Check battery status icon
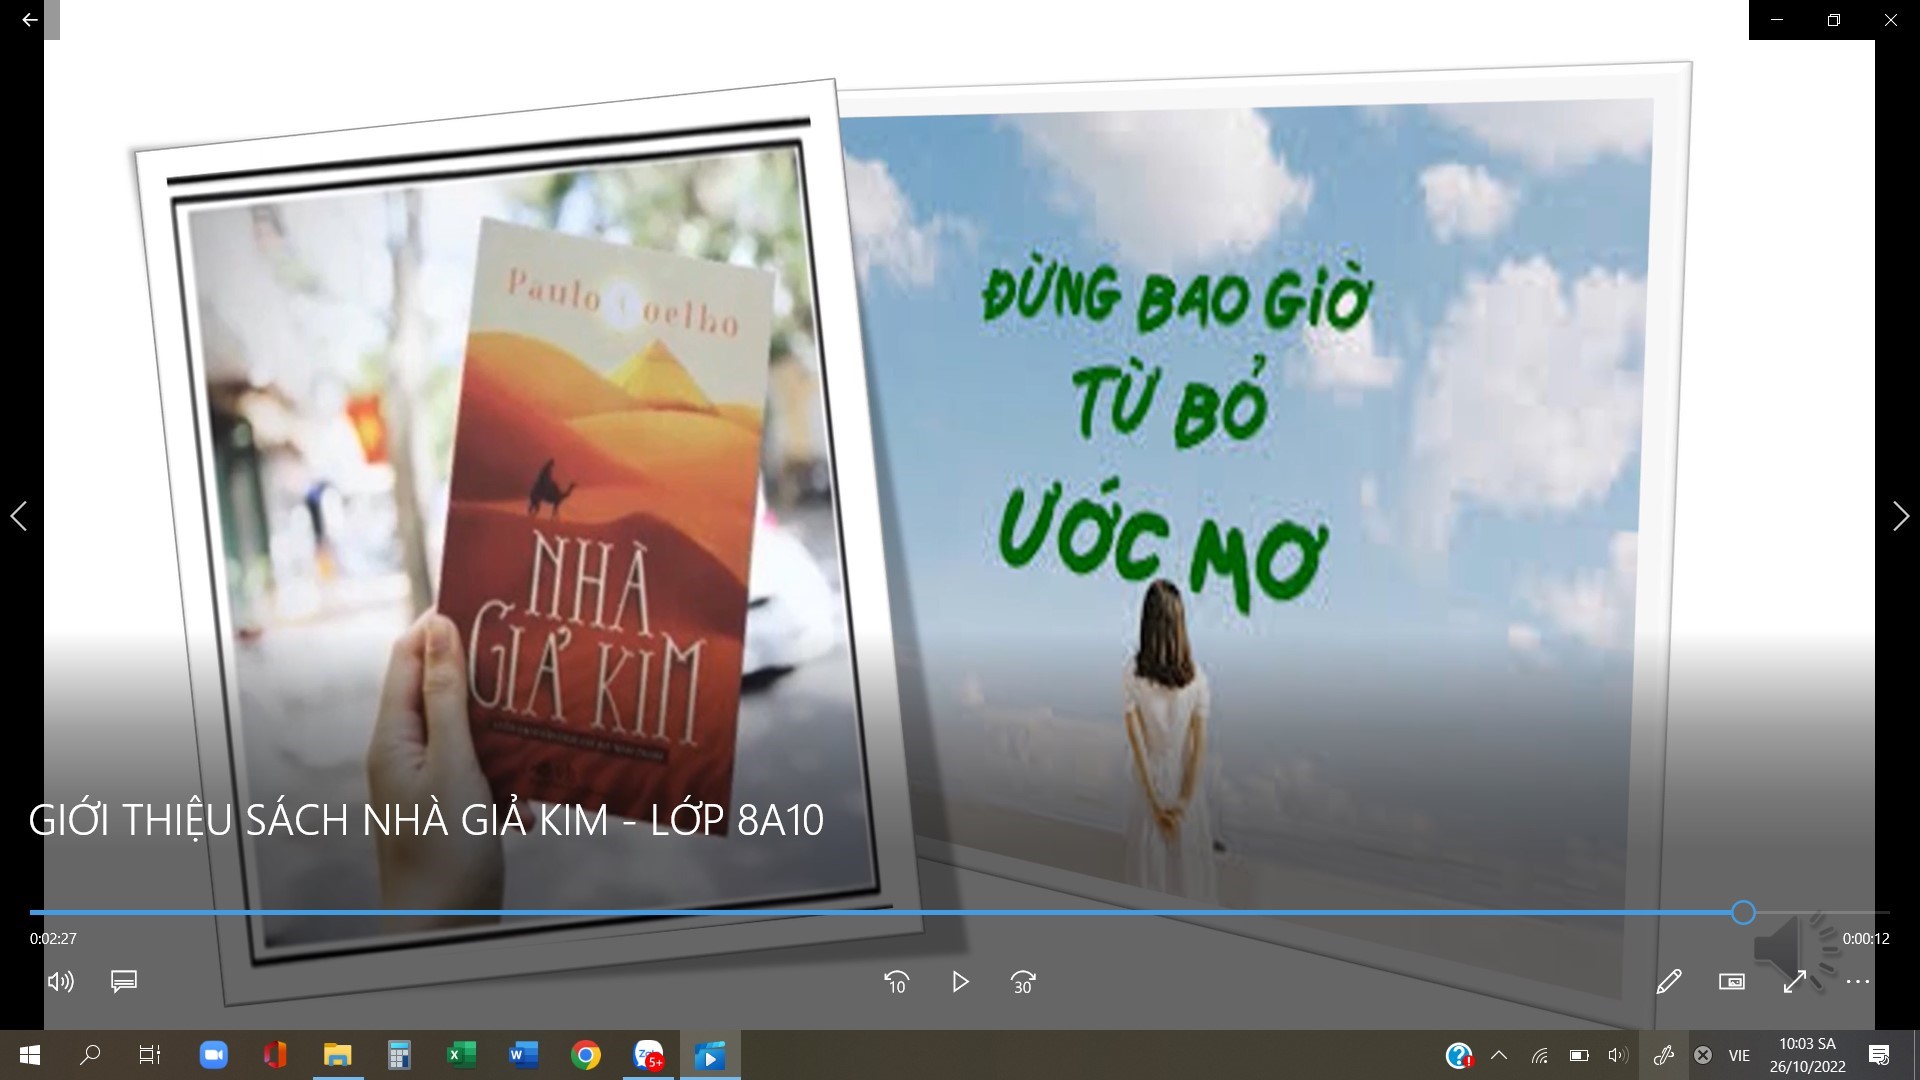 click(1579, 1055)
